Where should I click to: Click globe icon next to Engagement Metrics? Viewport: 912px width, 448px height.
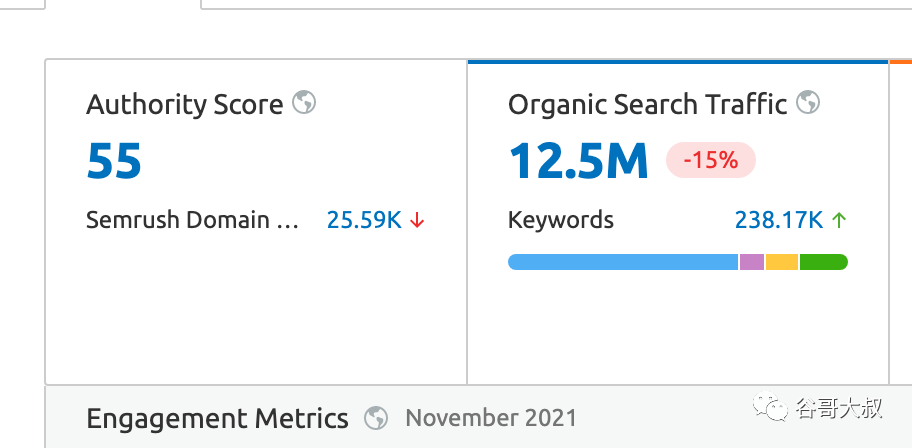(x=376, y=418)
